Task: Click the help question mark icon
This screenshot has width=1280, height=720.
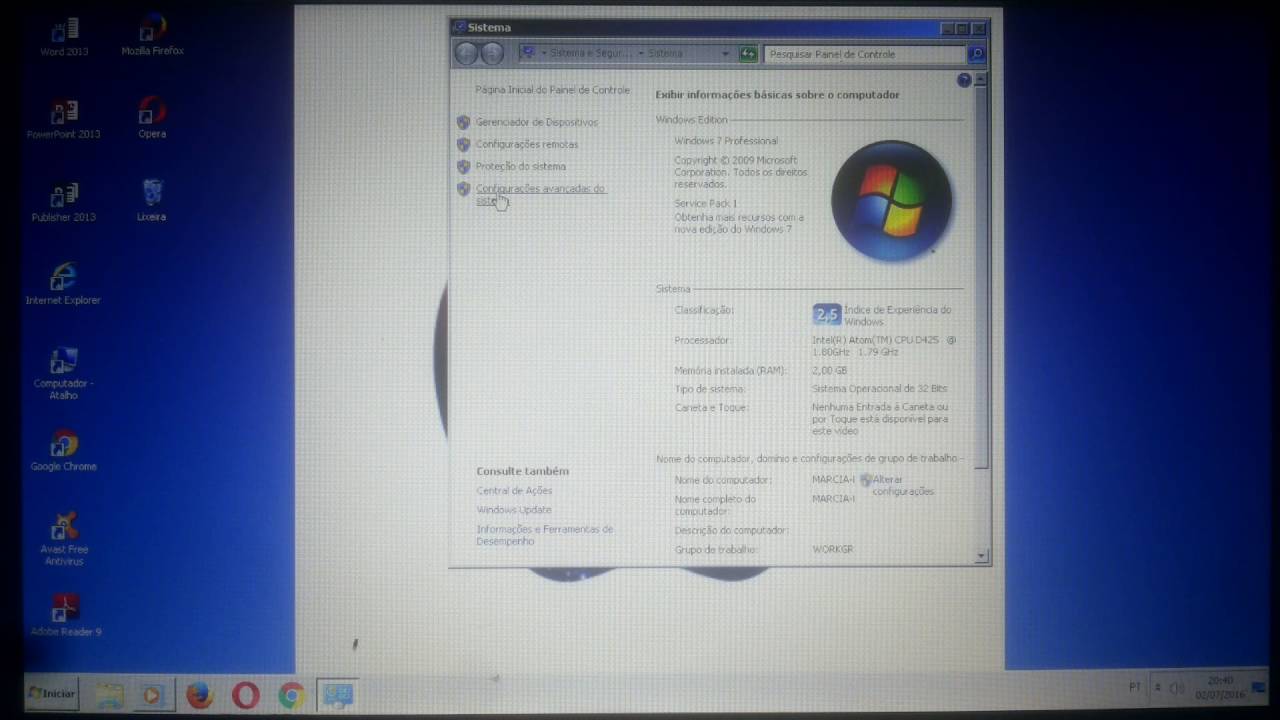Action: (964, 80)
